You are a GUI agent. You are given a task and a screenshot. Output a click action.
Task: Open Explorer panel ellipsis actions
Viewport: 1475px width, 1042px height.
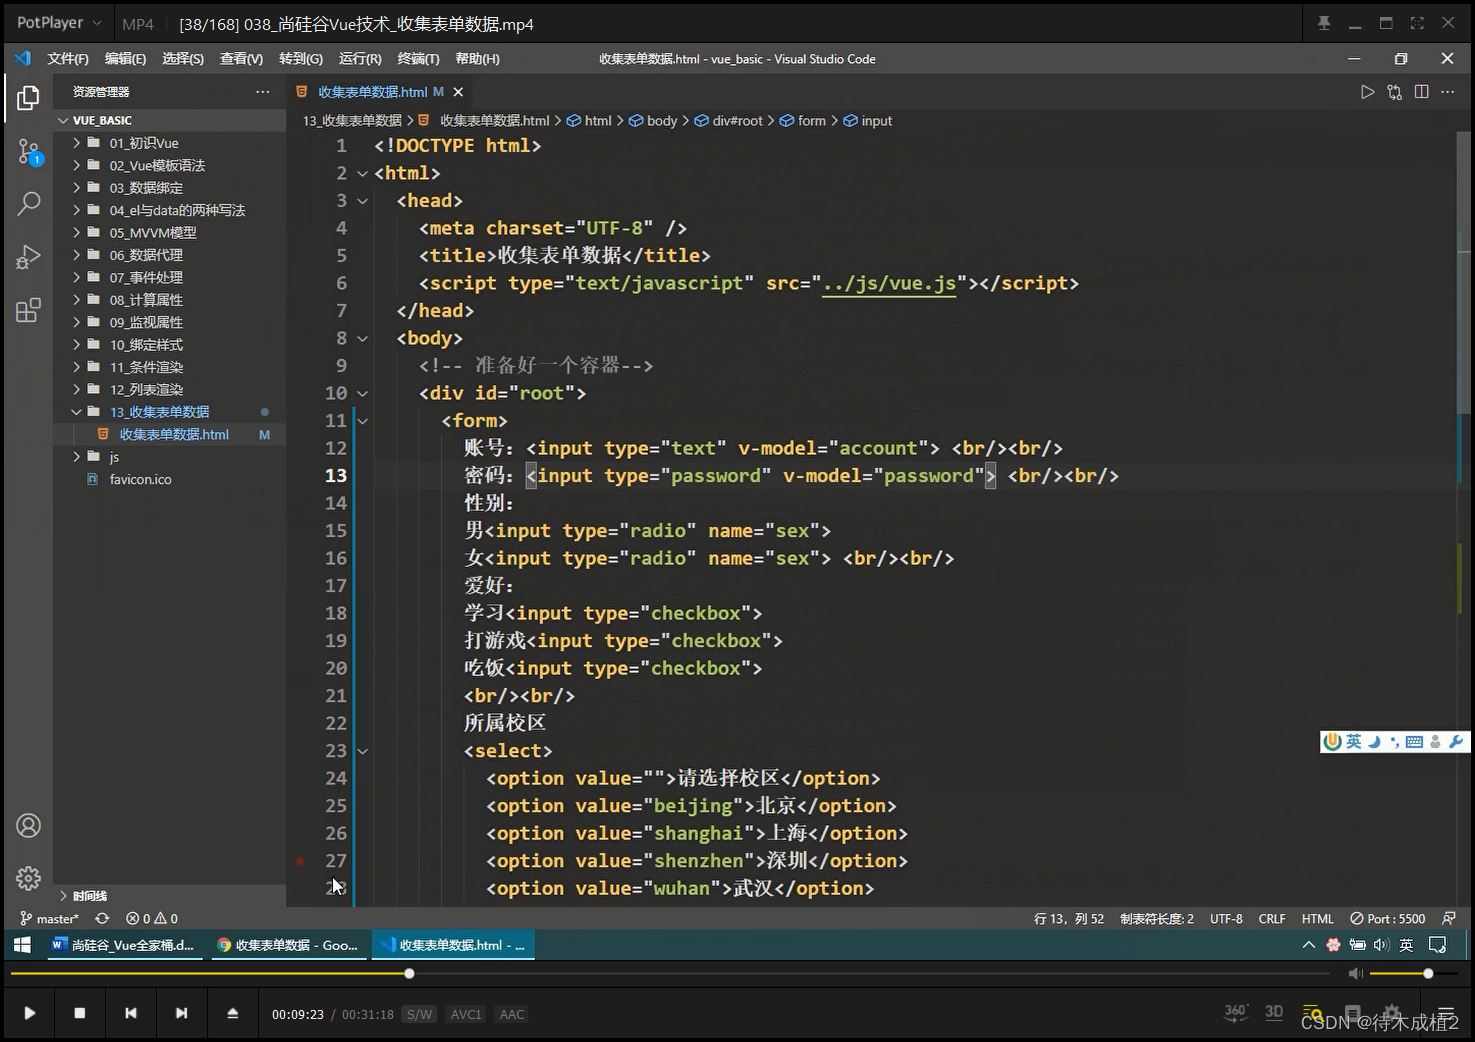pyautogui.click(x=262, y=92)
